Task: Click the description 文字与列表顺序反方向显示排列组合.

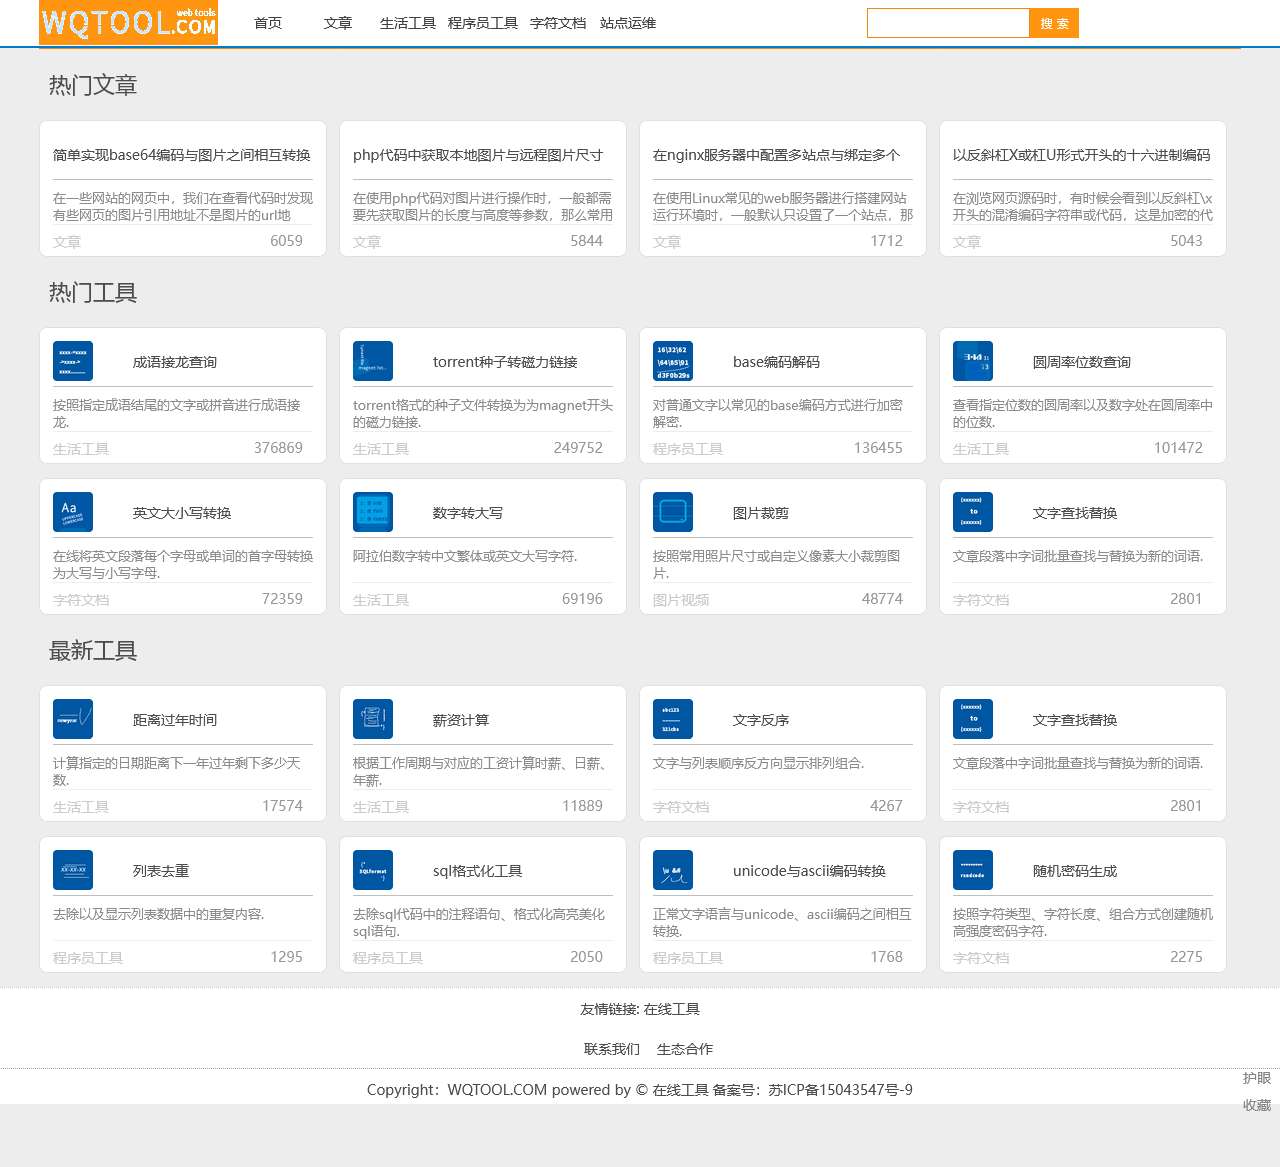Action: pyautogui.click(x=759, y=763)
